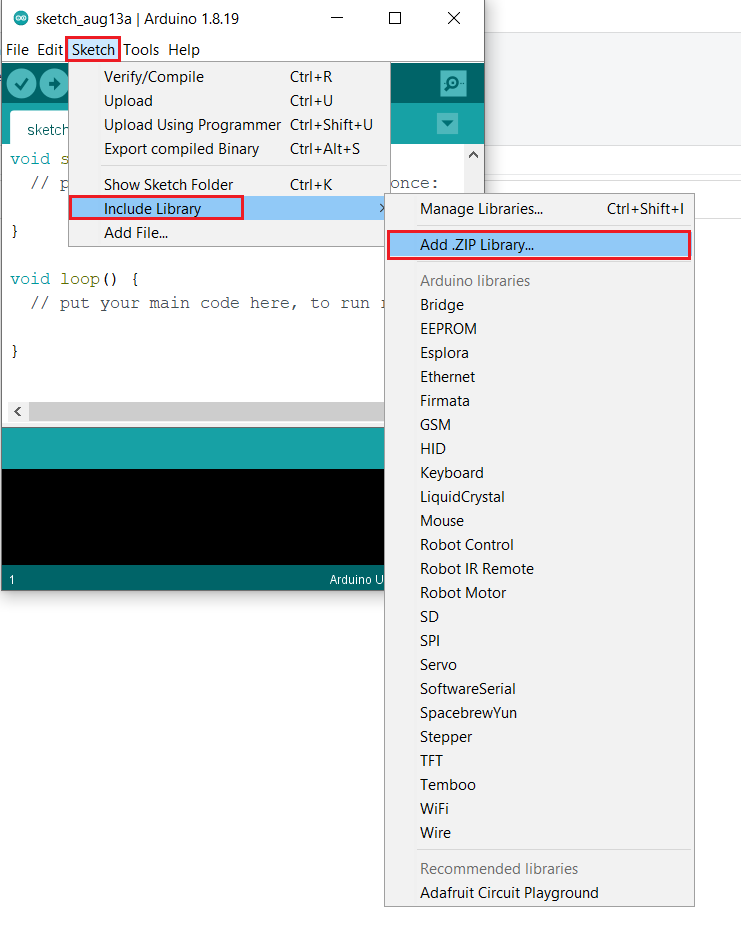This screenshot has height=925, width=741.
Task: Open the tab dropdown arrow button
Action: point(448,123)
